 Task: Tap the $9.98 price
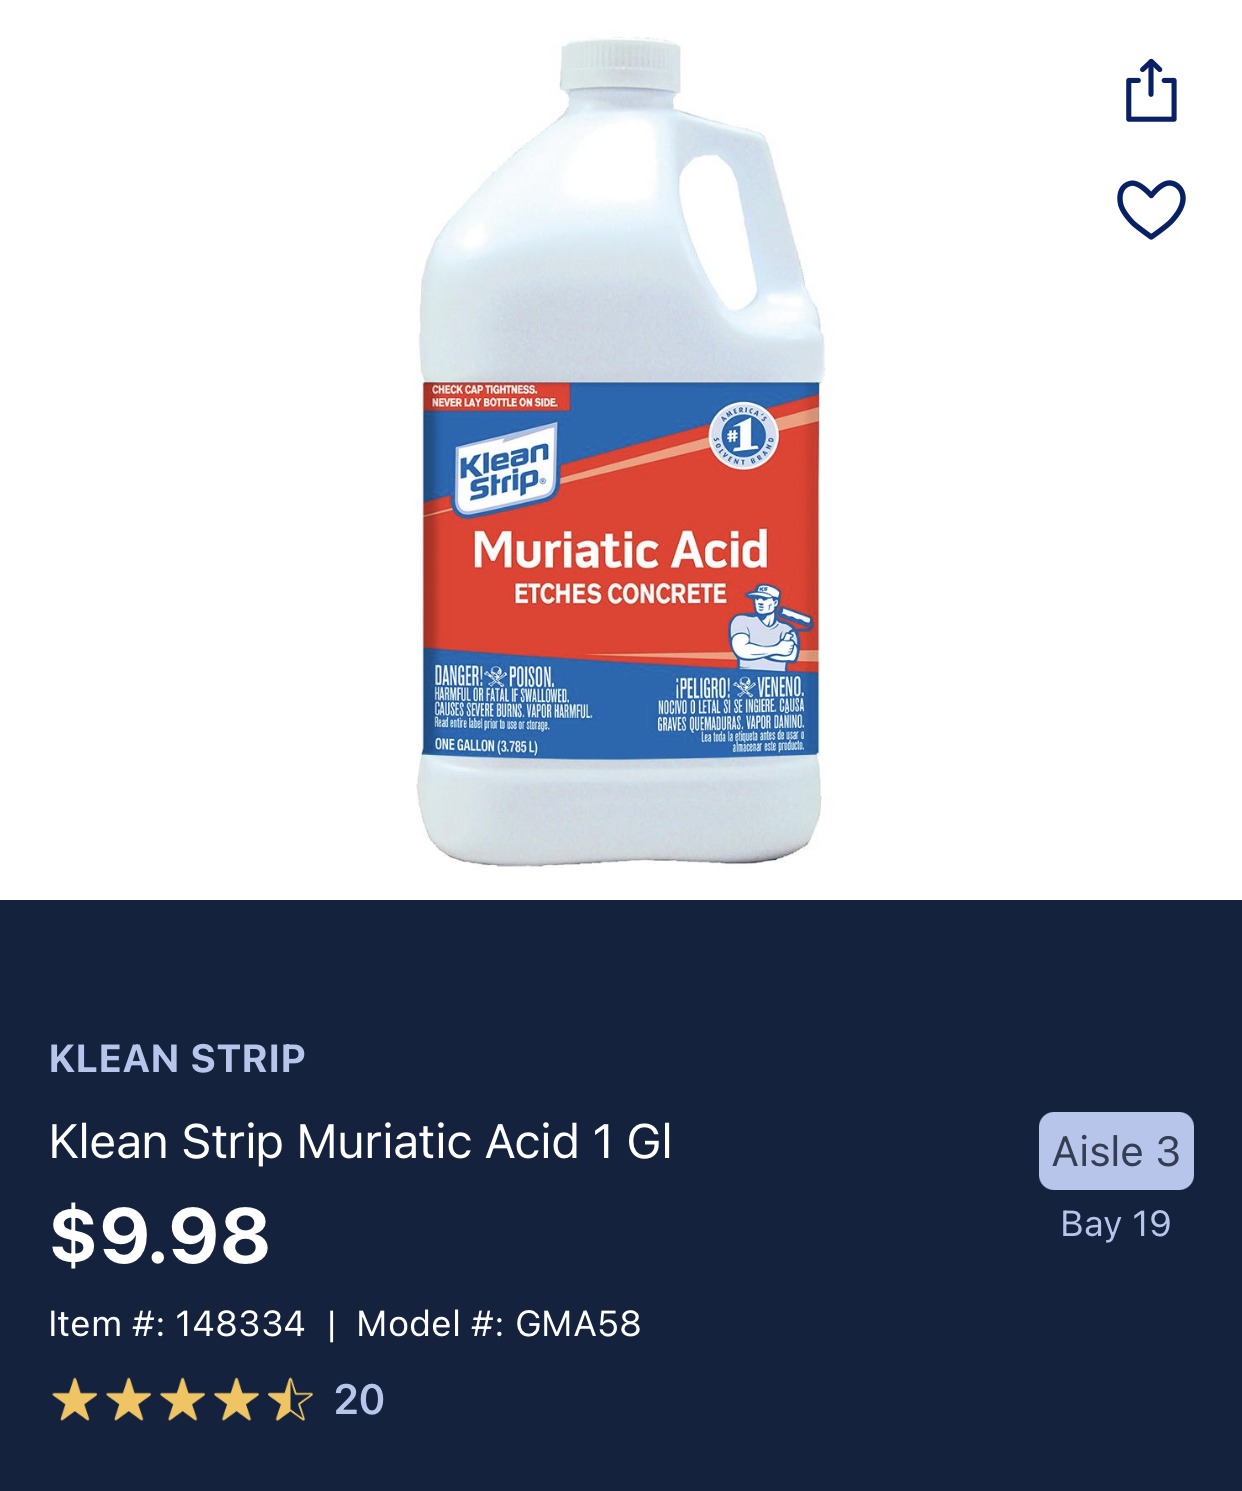(160, 1236)
